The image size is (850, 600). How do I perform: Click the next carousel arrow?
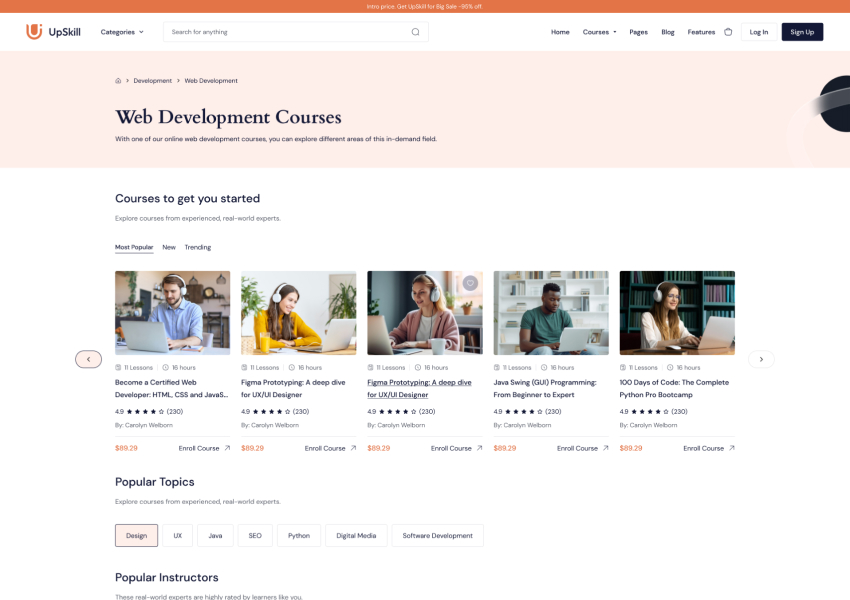point(761,359)
